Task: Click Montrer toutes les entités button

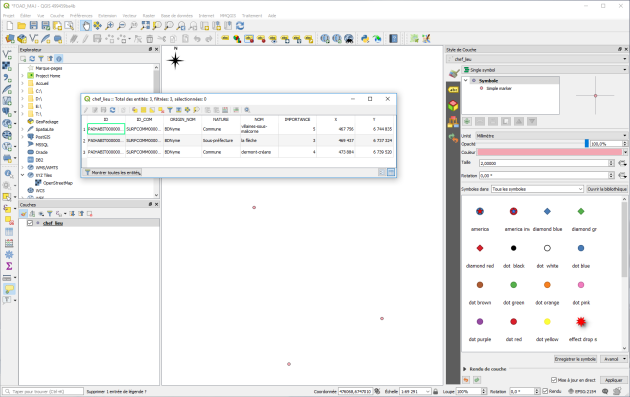Action: 112,172
